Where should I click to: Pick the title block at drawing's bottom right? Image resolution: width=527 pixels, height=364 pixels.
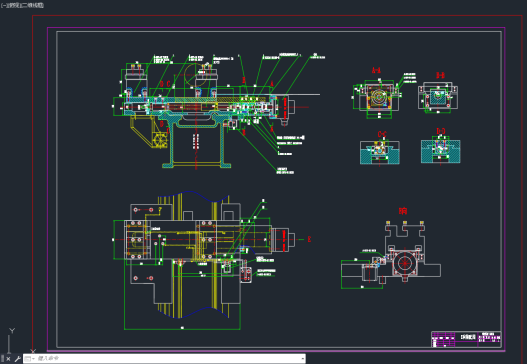[466, 339]
